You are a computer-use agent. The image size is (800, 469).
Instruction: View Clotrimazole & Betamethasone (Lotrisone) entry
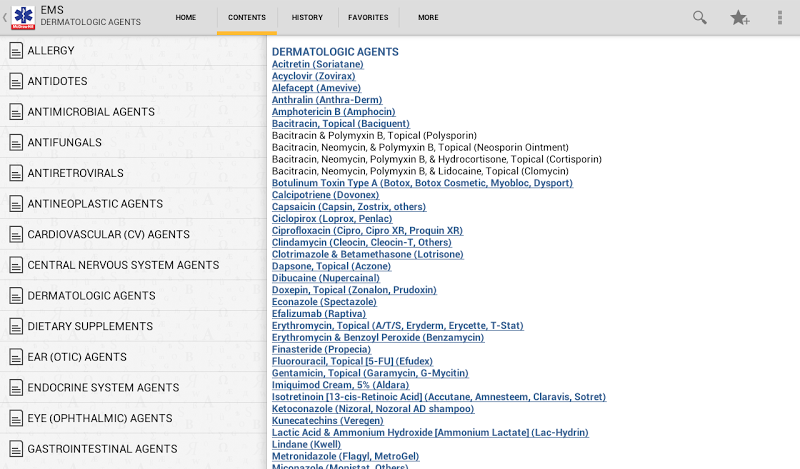pos(367,254)
